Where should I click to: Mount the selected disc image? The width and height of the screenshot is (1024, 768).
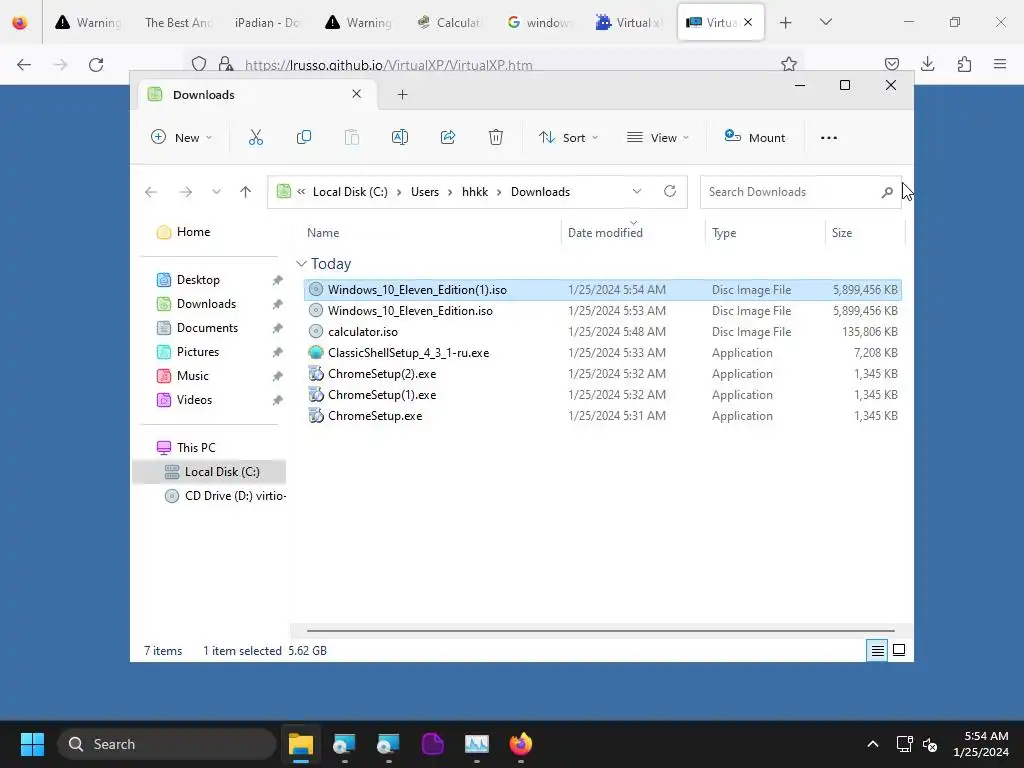pos(755,137)
